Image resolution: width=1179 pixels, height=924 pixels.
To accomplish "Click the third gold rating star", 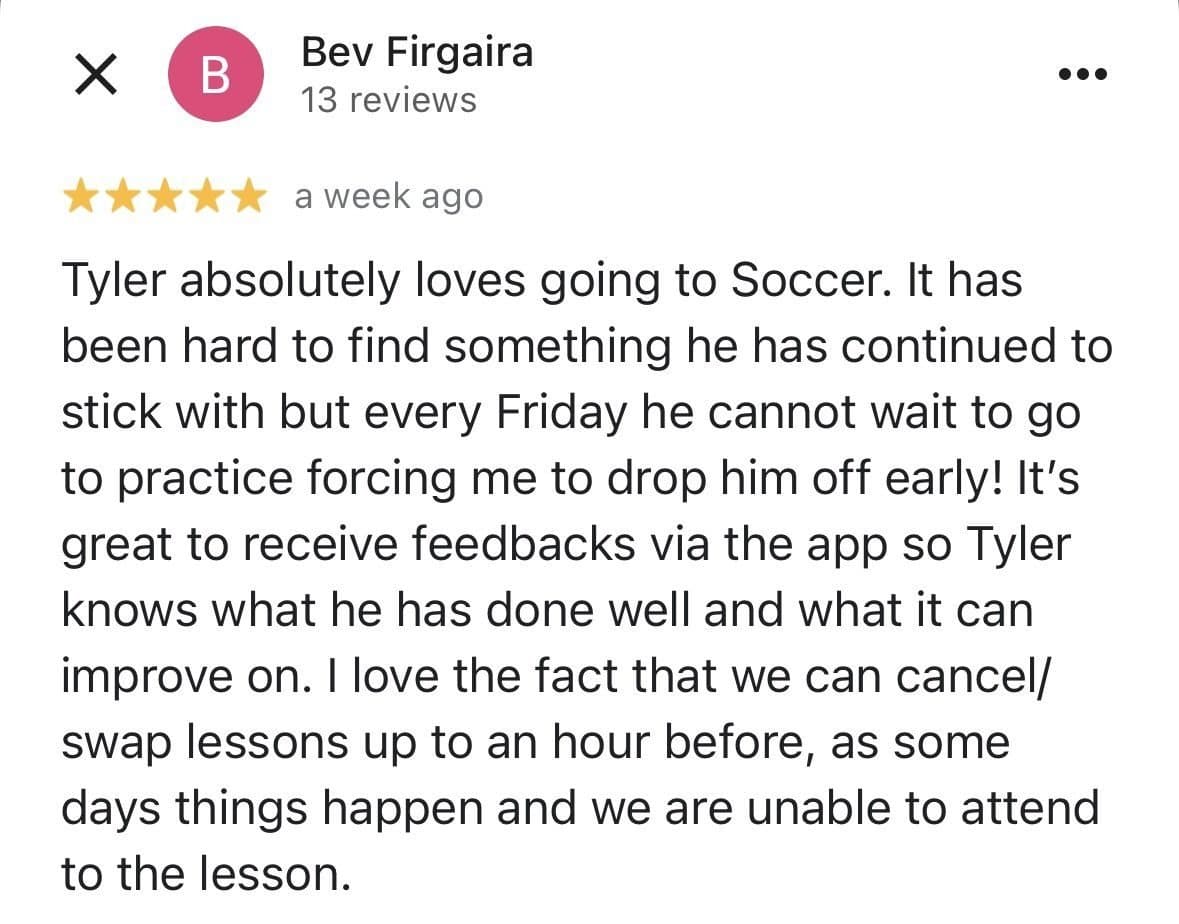I will pyautogui.click(x=164, y=198).
